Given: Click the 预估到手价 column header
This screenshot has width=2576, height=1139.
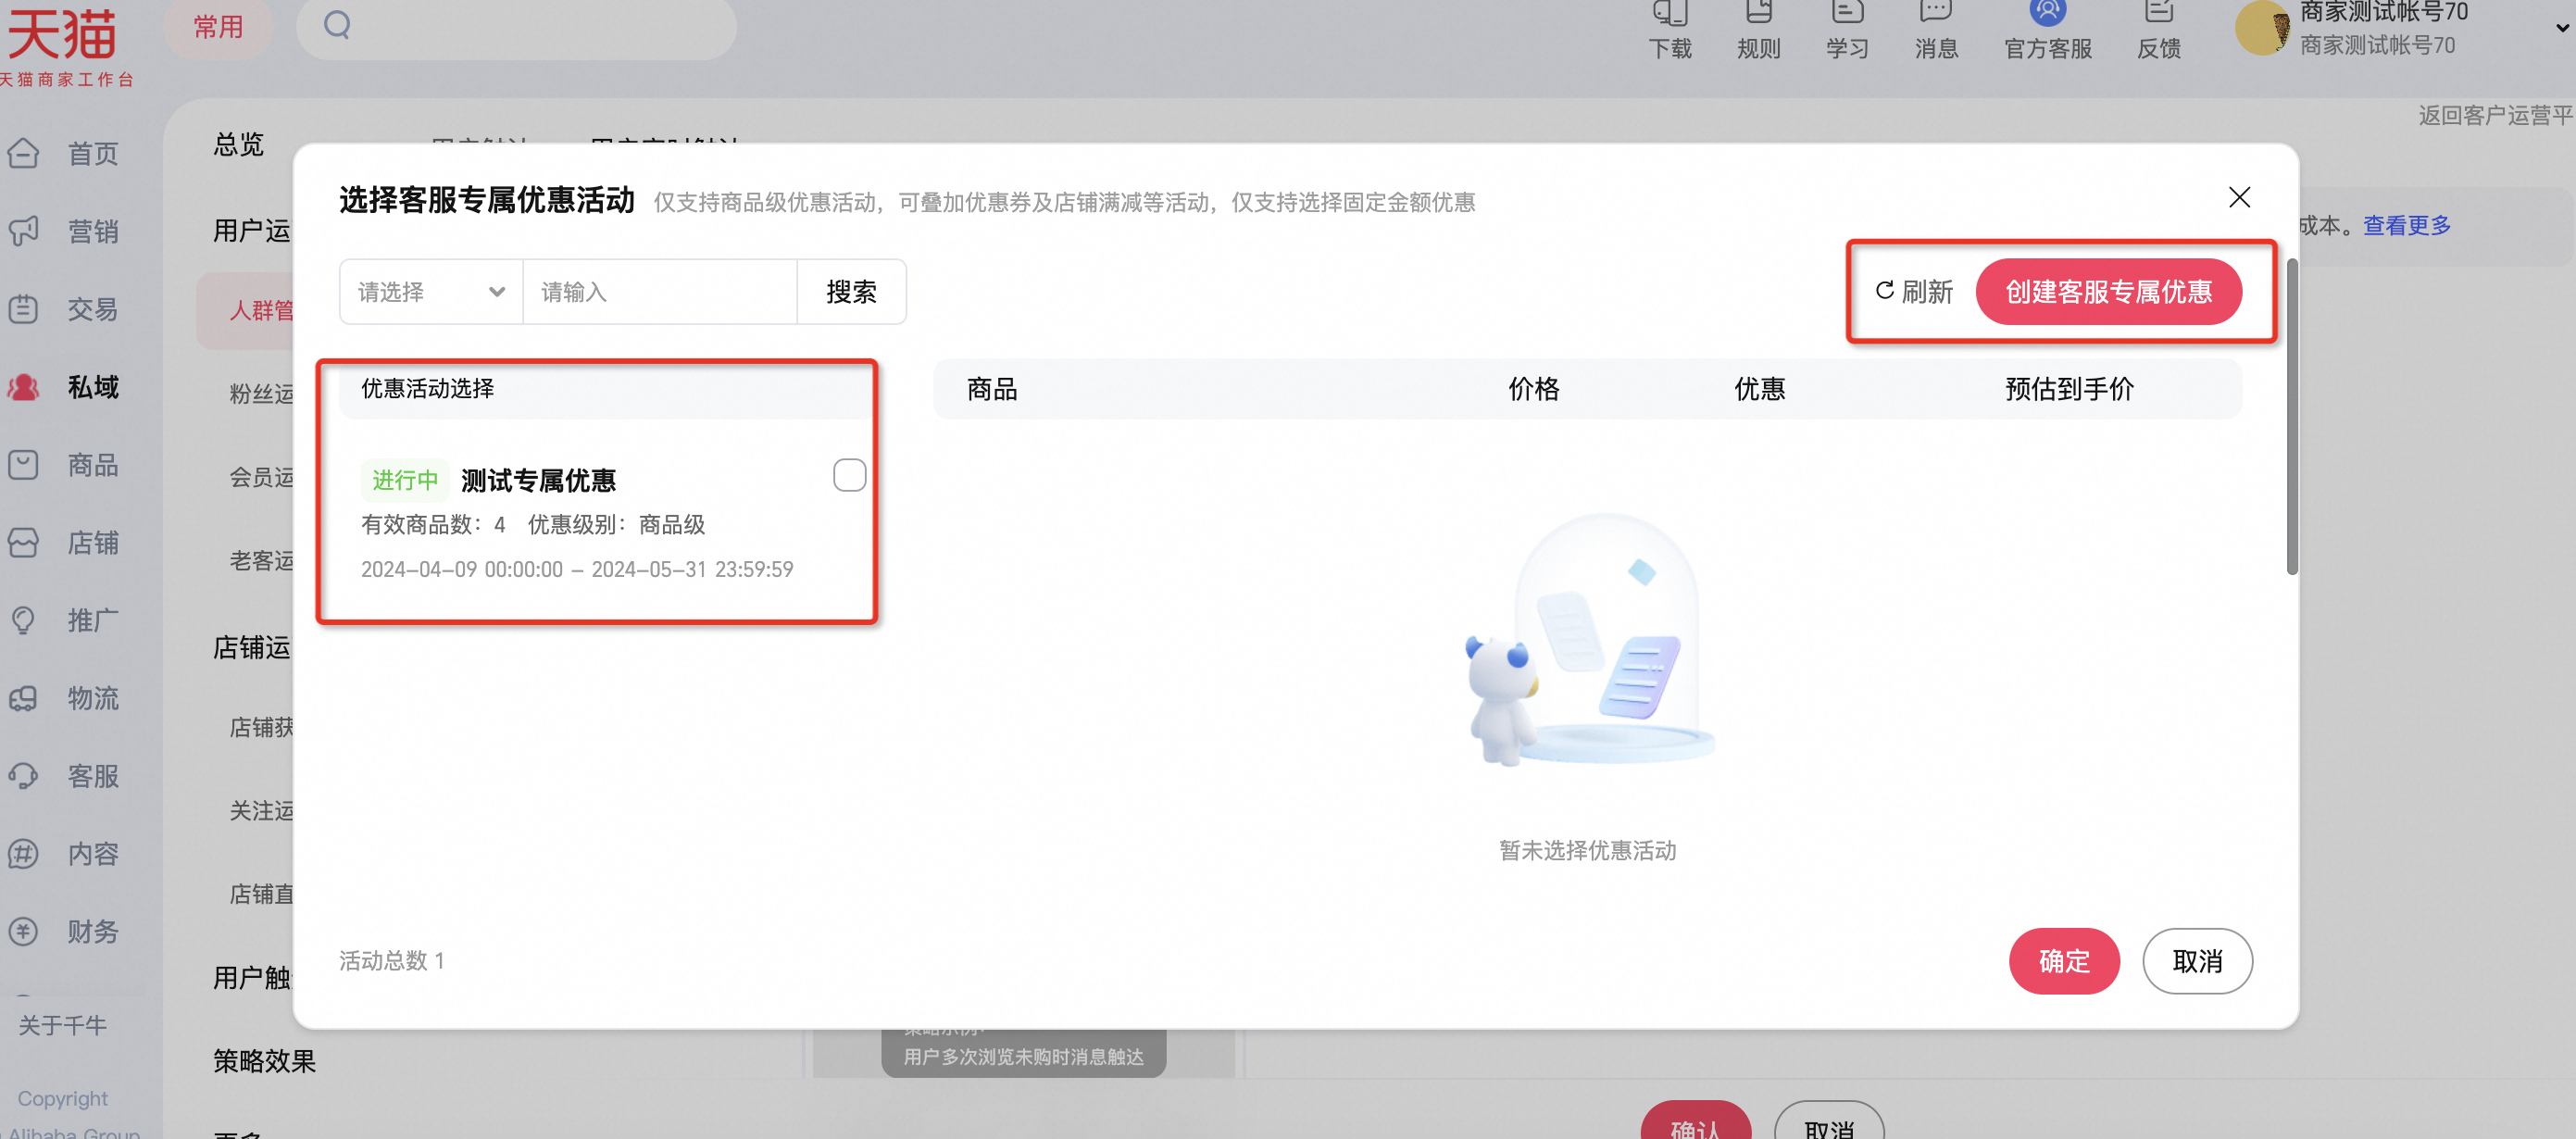Looking at the screenshot, I should (x=2070, y=389).
